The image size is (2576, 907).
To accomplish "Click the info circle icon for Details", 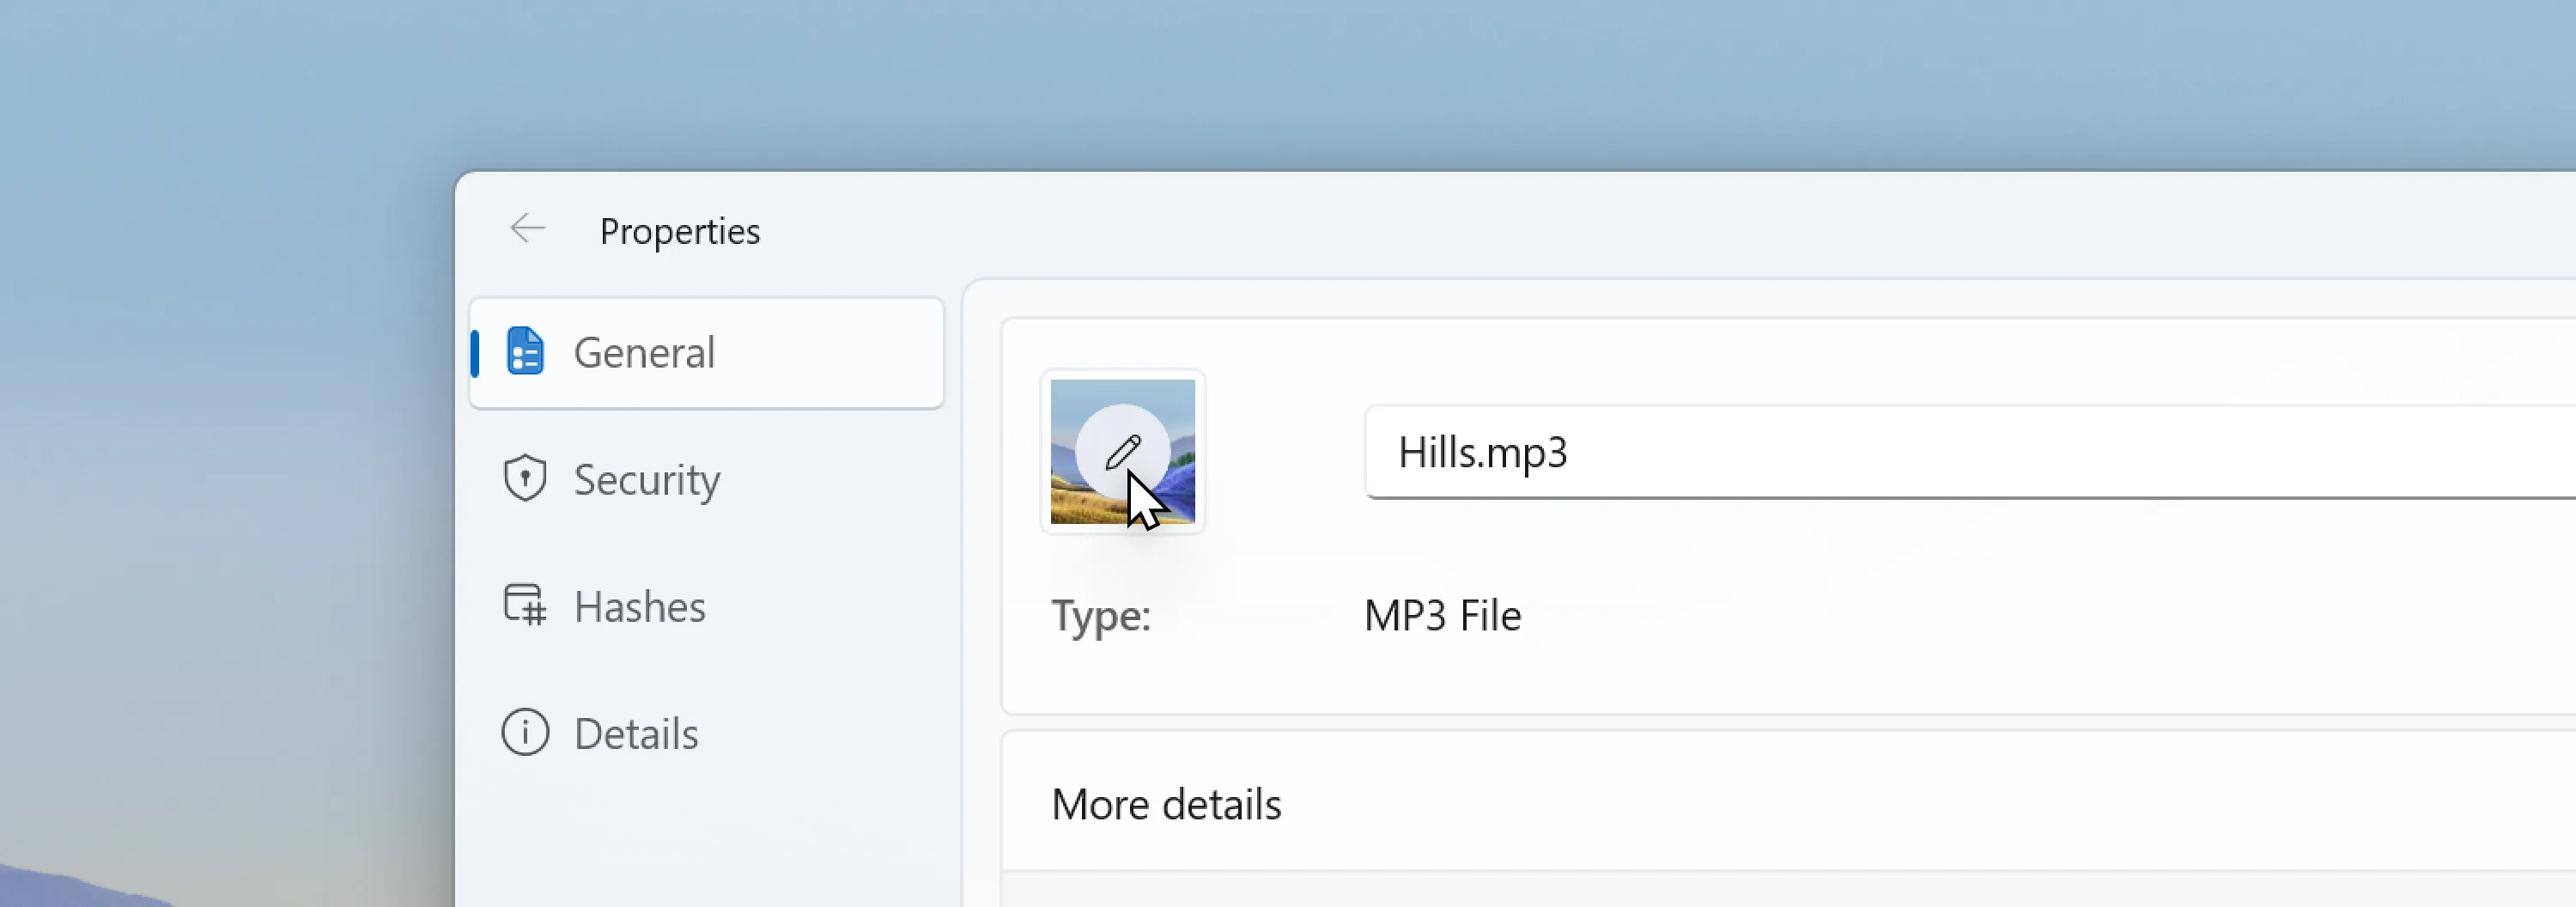I will click(525, 733).
